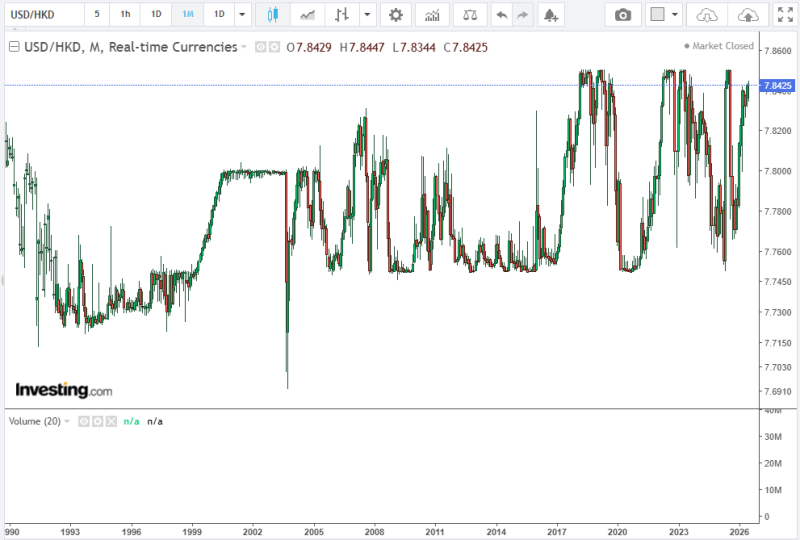Open layout rectangle dropdown arrow
The width and height of the screenshot is (800, 540).
pyautogui.click(x=674, y=15)
